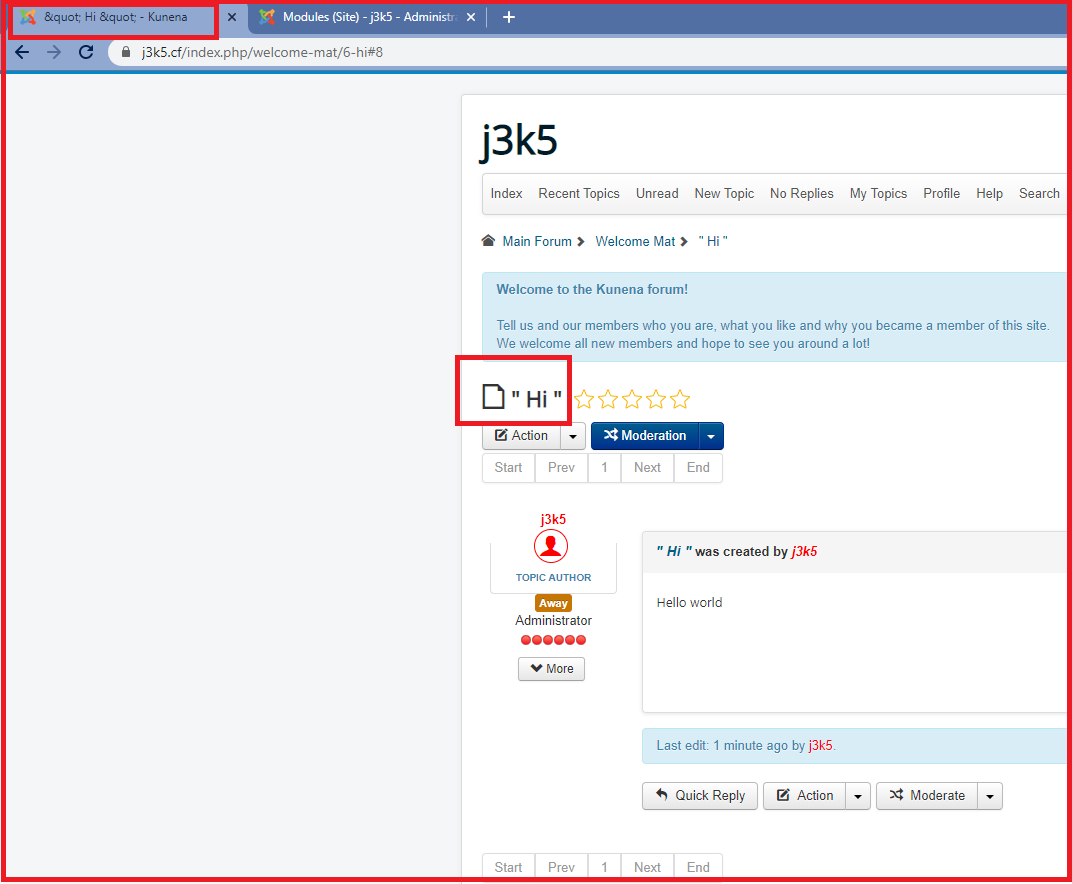The image size is (1072, 884).
Task: Click End in top pagination
Action: pos(698,468)
